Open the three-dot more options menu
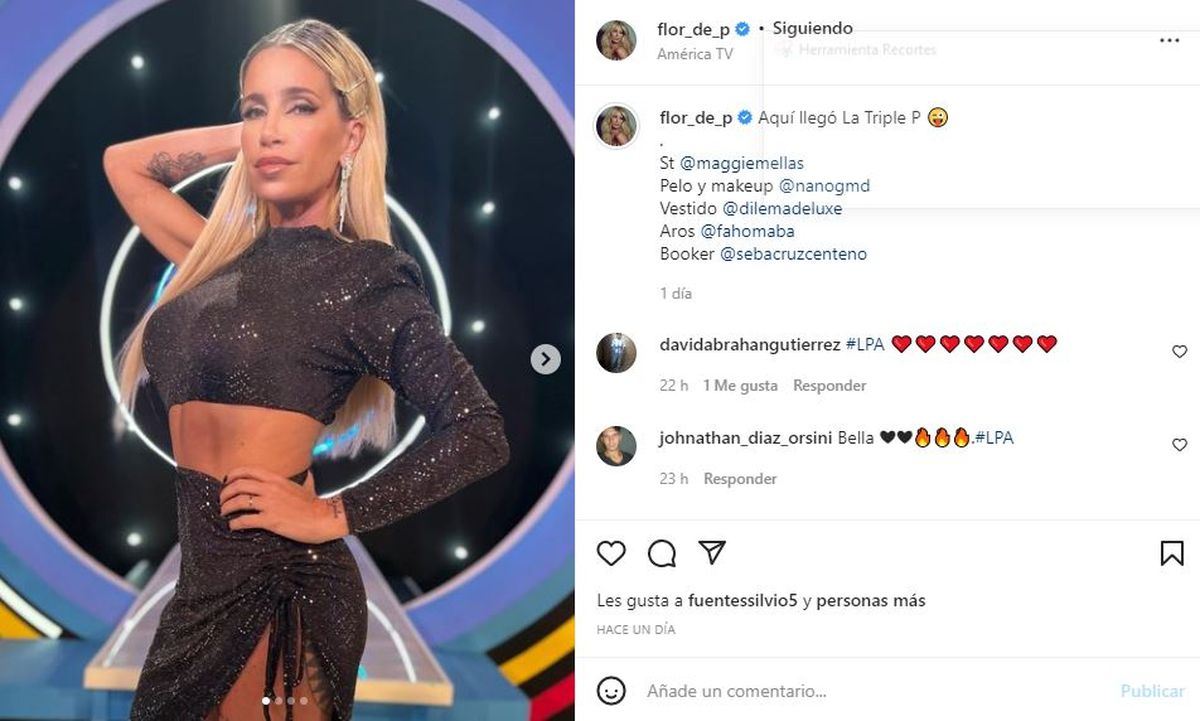Viewport: 1200px width, 721px height. (1169, 41)
